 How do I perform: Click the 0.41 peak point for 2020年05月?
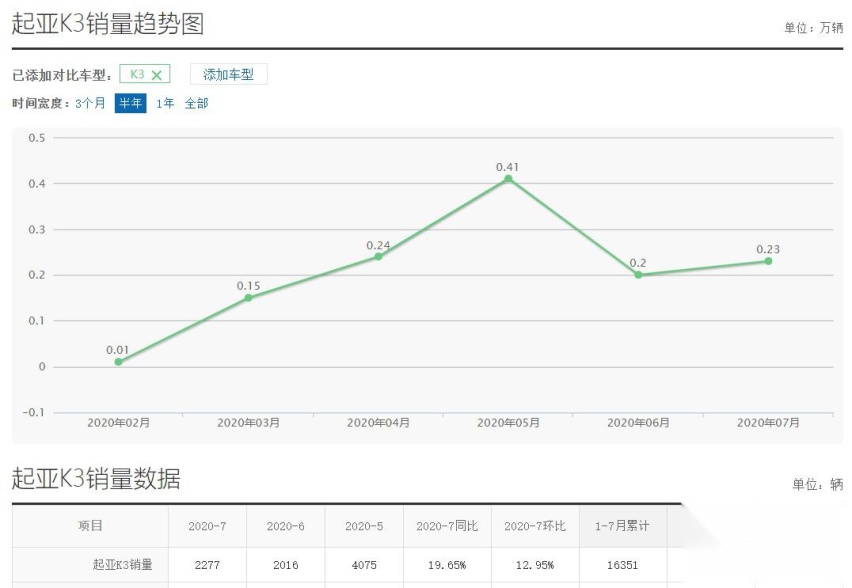point(508,179)
